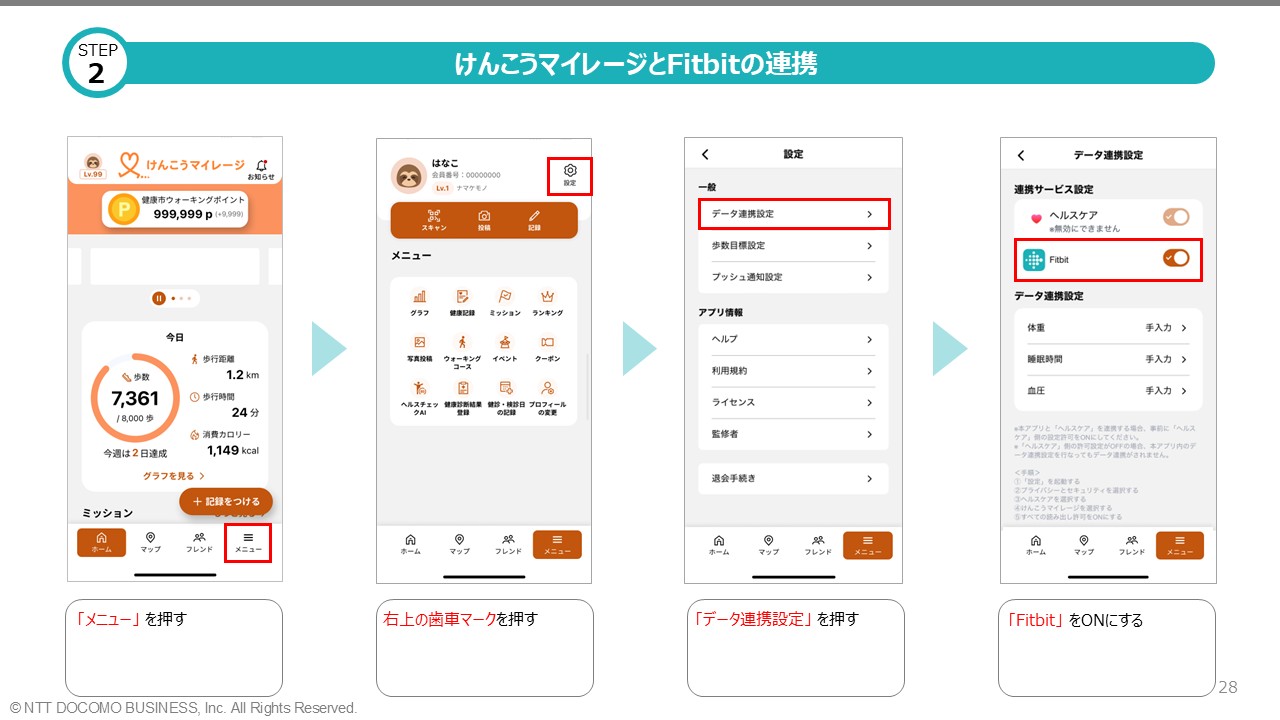The image size is (1280, 720).
Task: Tap the 999,999 p point balance
Action: 183,214
